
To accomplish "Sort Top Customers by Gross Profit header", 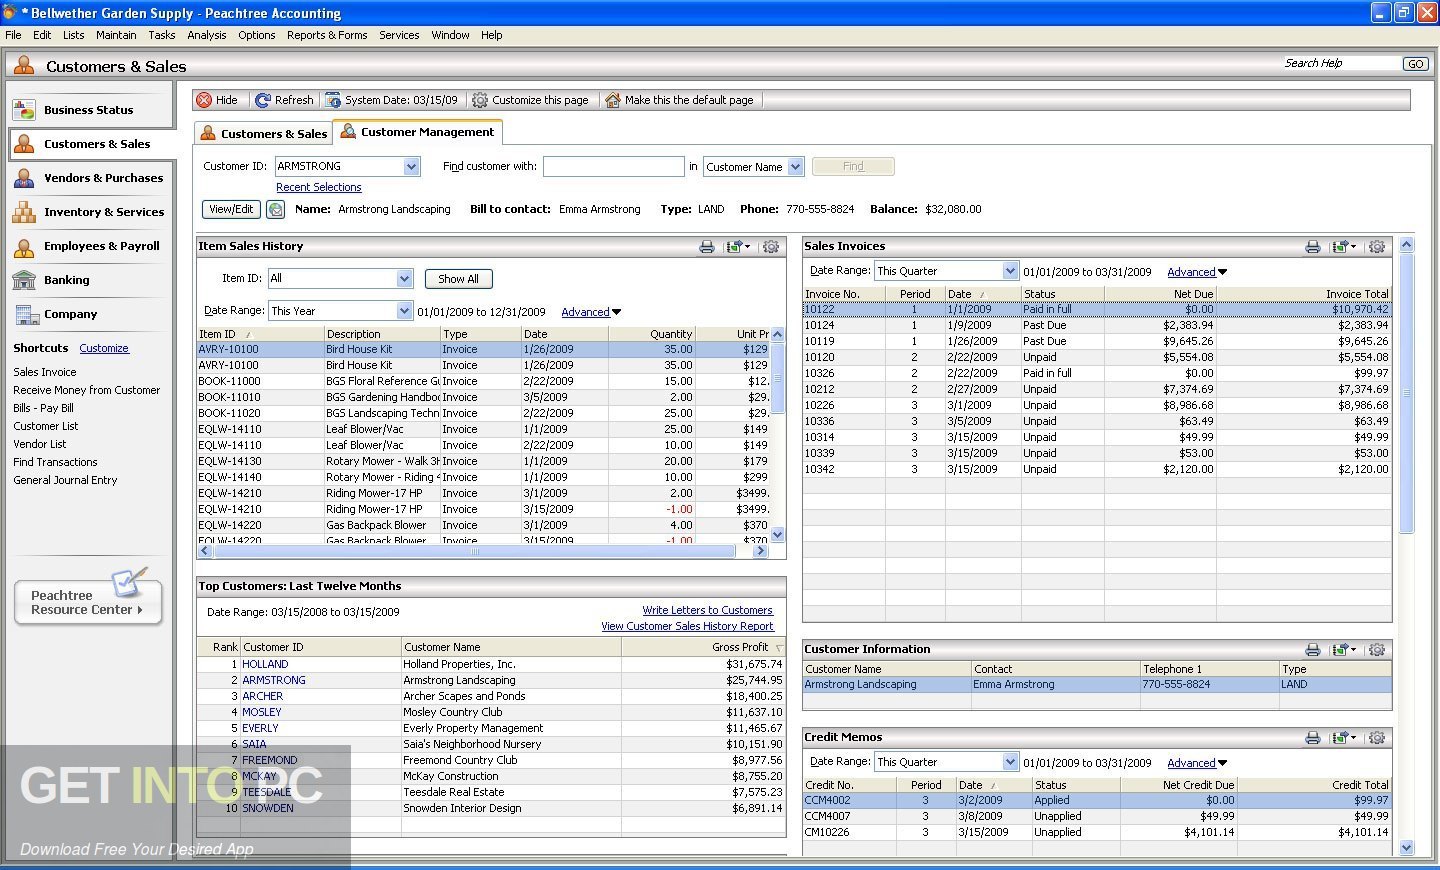I will pyautogui.click(x=703, y=647).
